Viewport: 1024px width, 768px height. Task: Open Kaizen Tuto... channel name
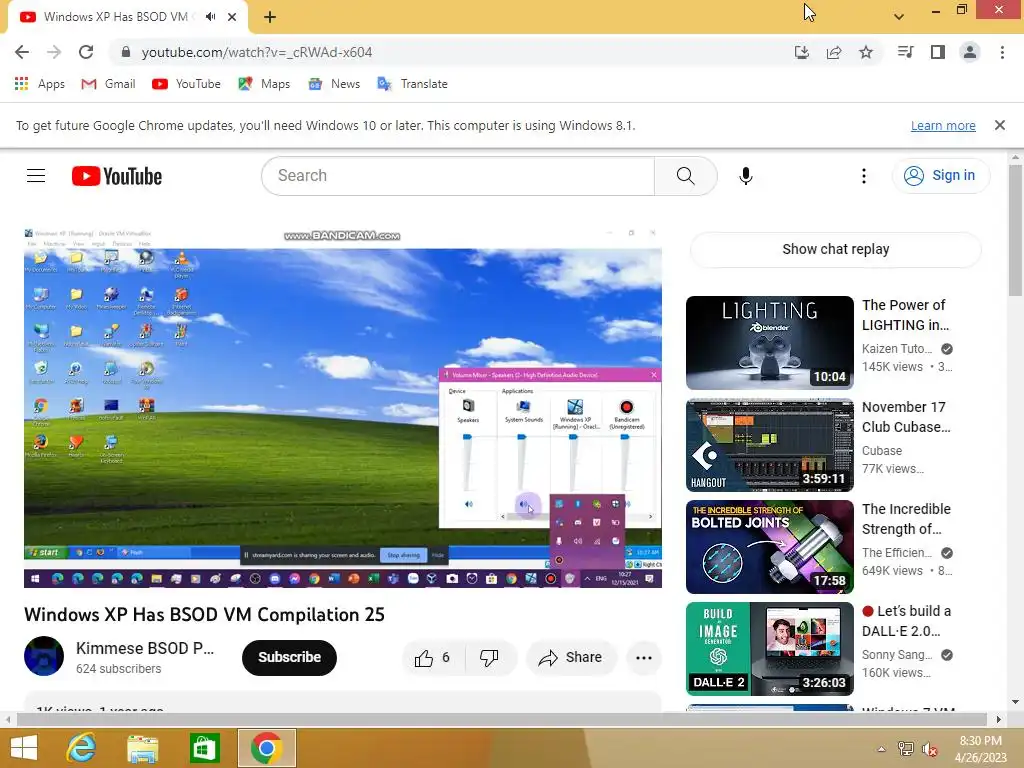[897, 349]
